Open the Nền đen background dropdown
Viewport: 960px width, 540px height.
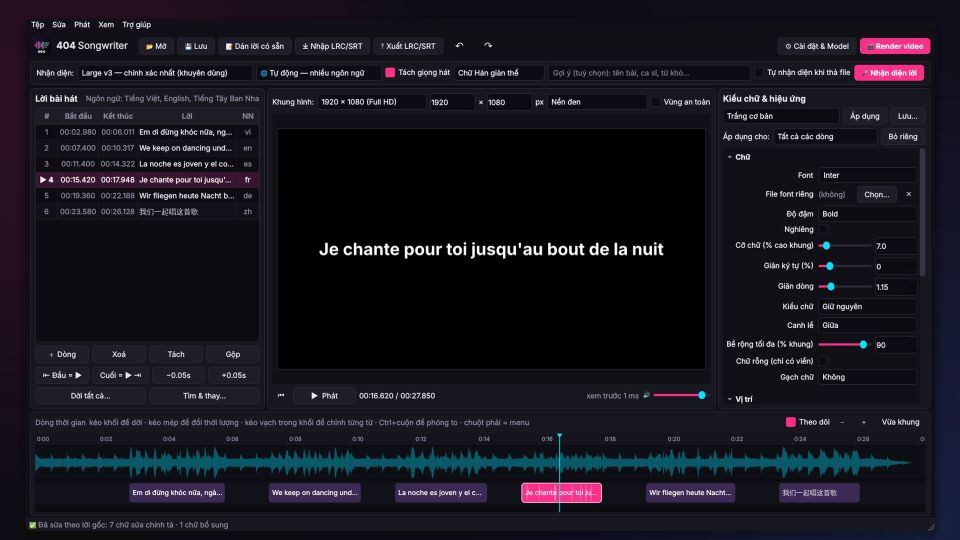pos(596,102)
